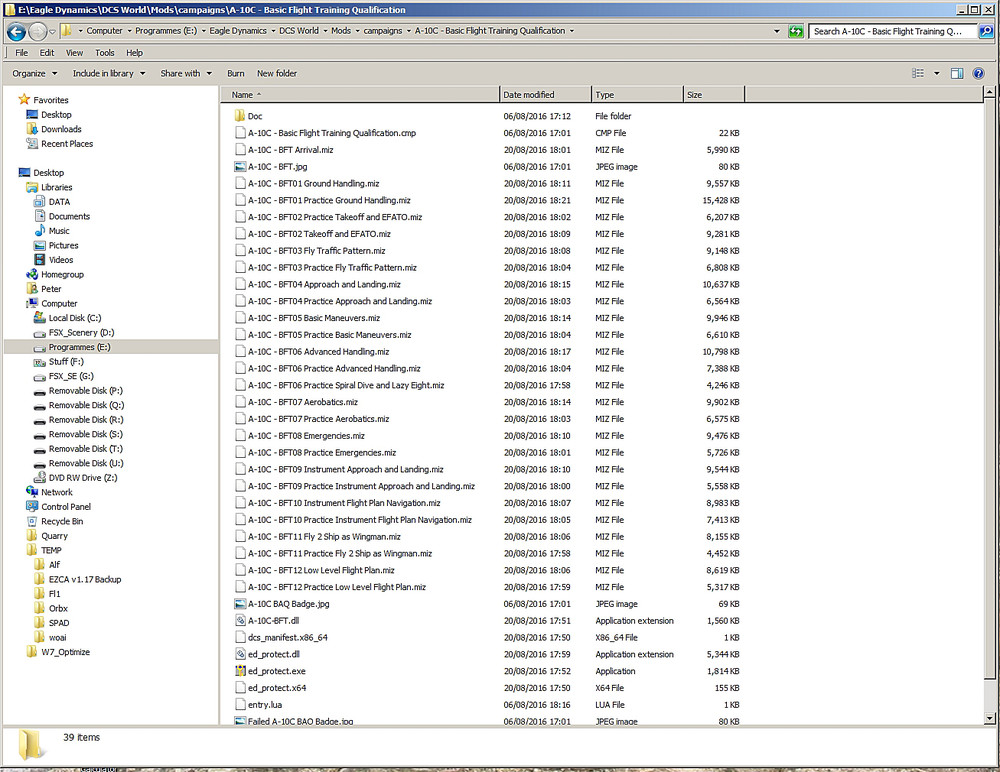Image resolution: width=1000 pixels, height=772 pixels.
Task: Expand the recent pages dropdown next to Forward
Action: [x=52, y=31]
